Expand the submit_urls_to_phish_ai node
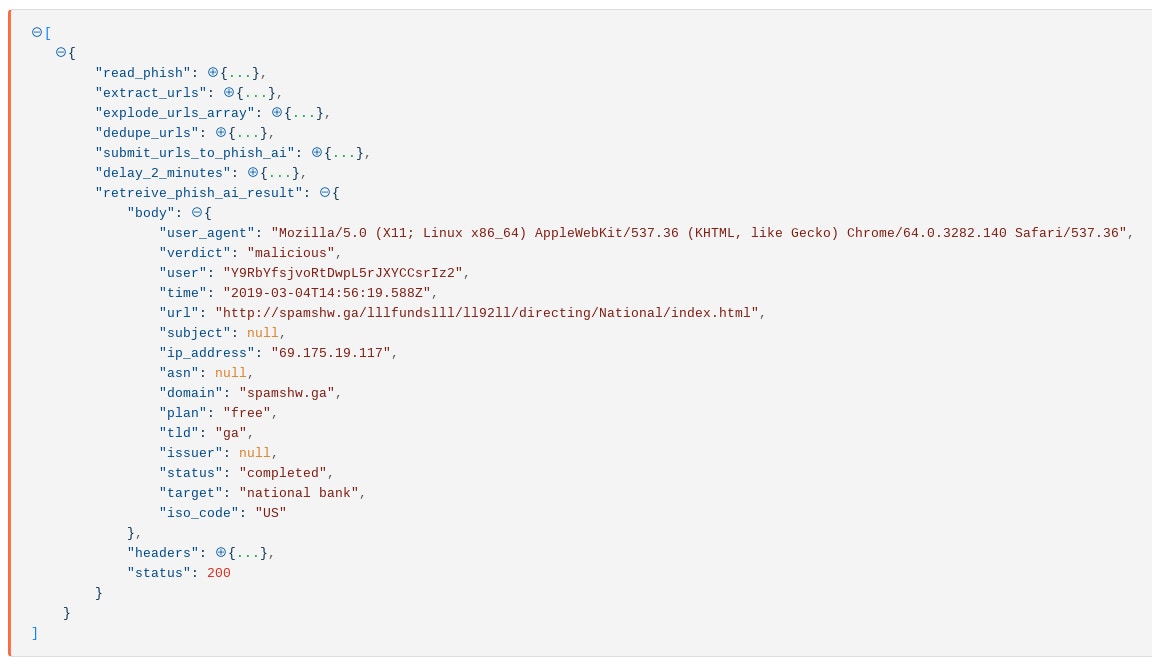Image resolution: width=1152 pixels, height=666 pixels. coord(317,153)
